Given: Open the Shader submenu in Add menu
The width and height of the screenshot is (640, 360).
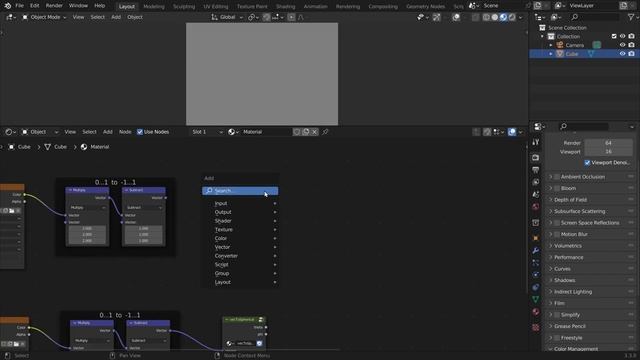Looking at the screenshot, I should pos(240,221).
